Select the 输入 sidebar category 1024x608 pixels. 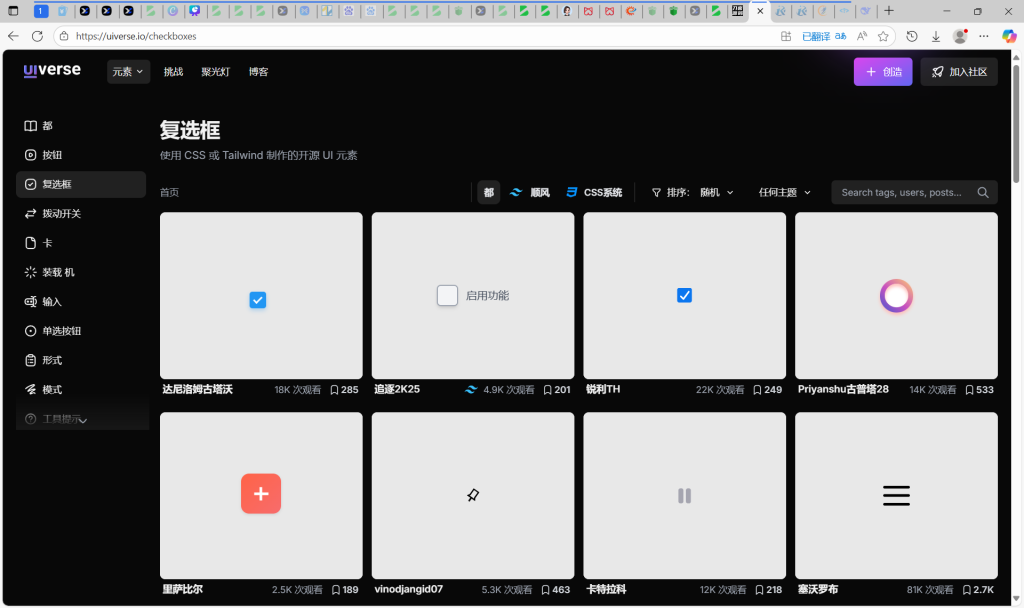pyautogui.click(x=48, y=301)
